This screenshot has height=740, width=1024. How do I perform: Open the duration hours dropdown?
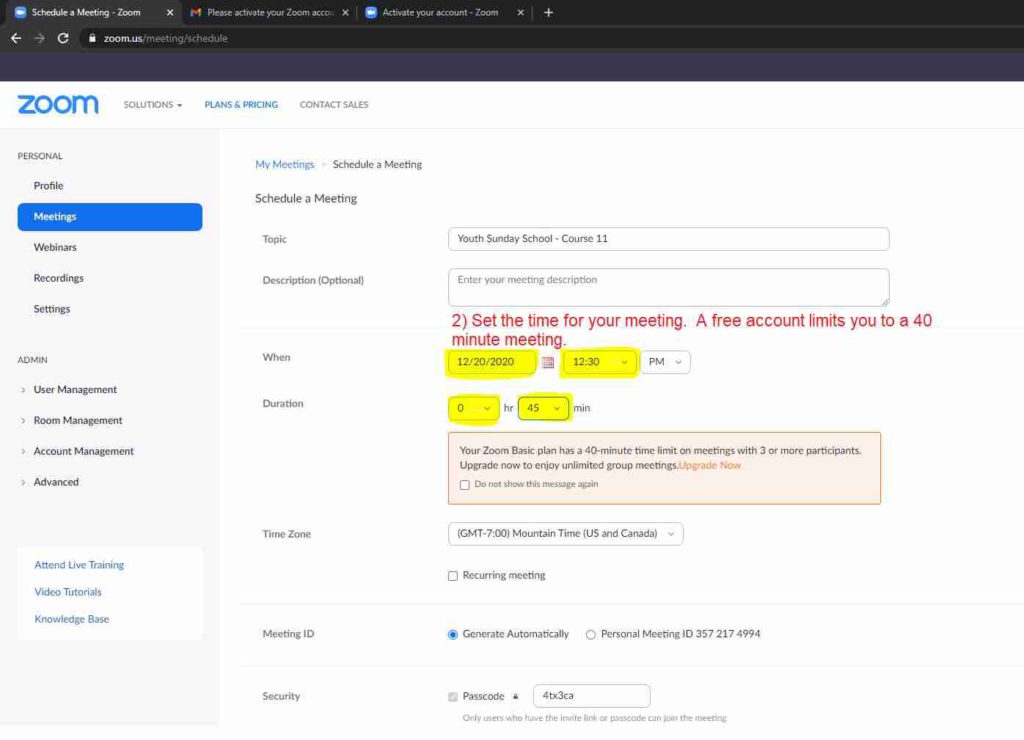coord(473,408)
